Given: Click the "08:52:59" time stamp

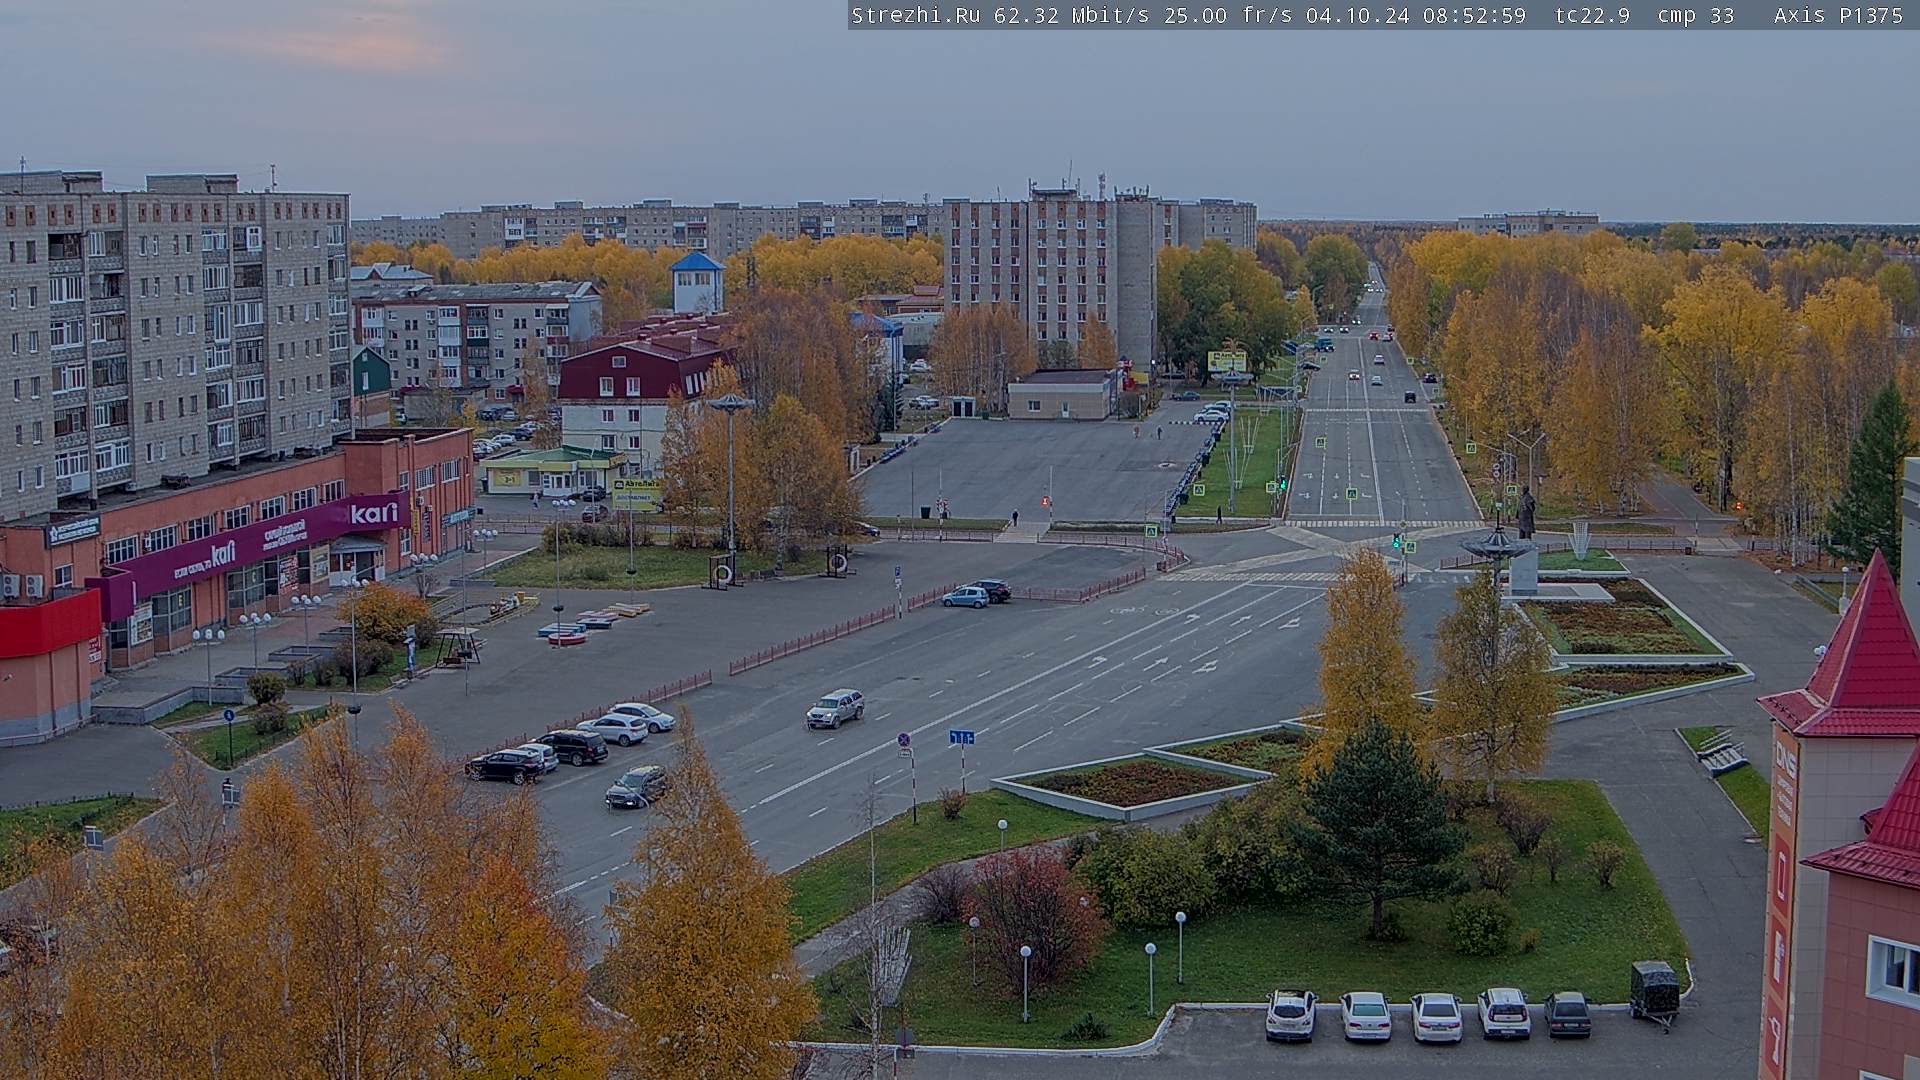Looking at the screenshot, I should tap(1474, 15).
